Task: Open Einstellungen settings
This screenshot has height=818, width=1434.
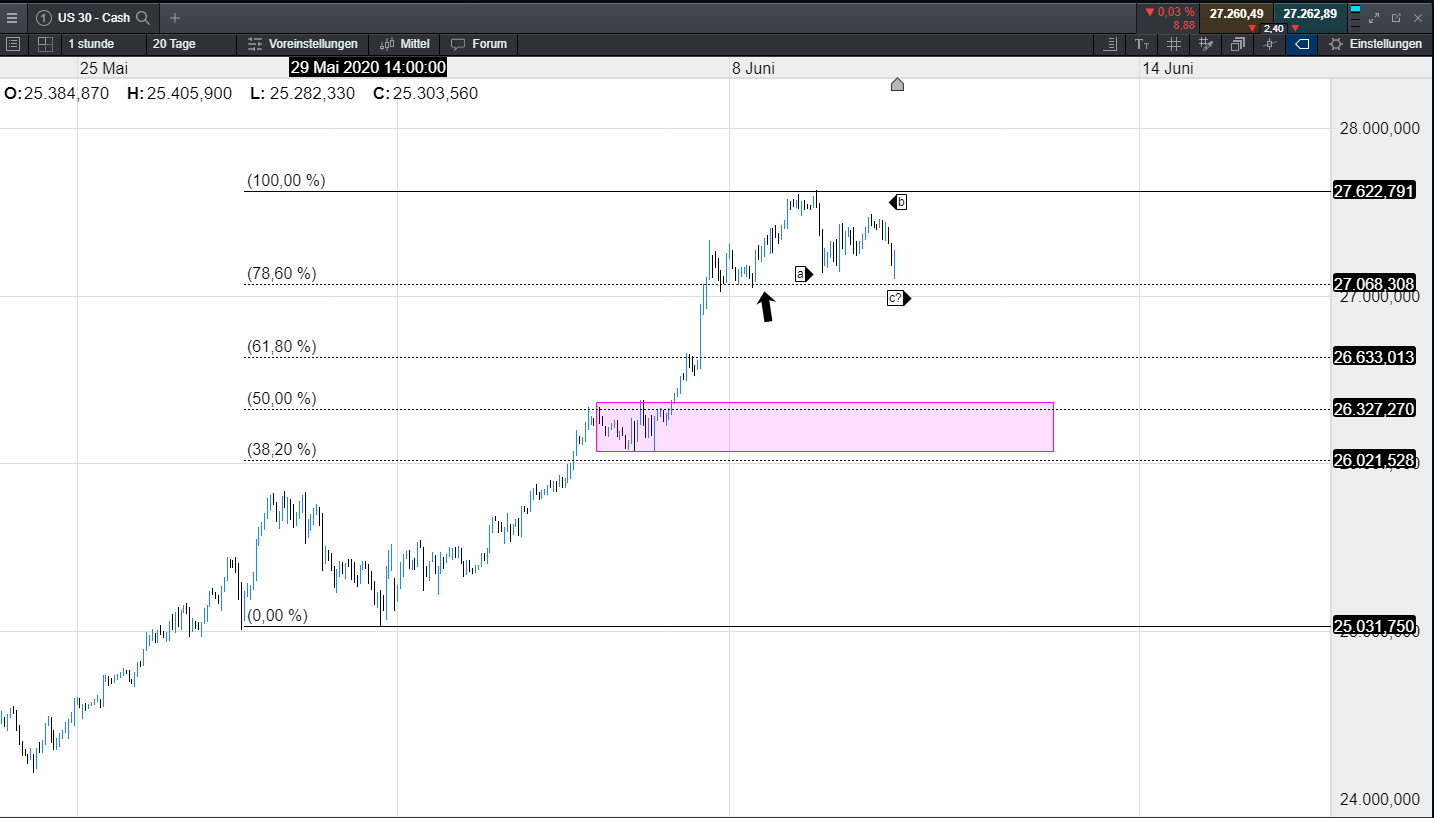Action: point(1375,44)
